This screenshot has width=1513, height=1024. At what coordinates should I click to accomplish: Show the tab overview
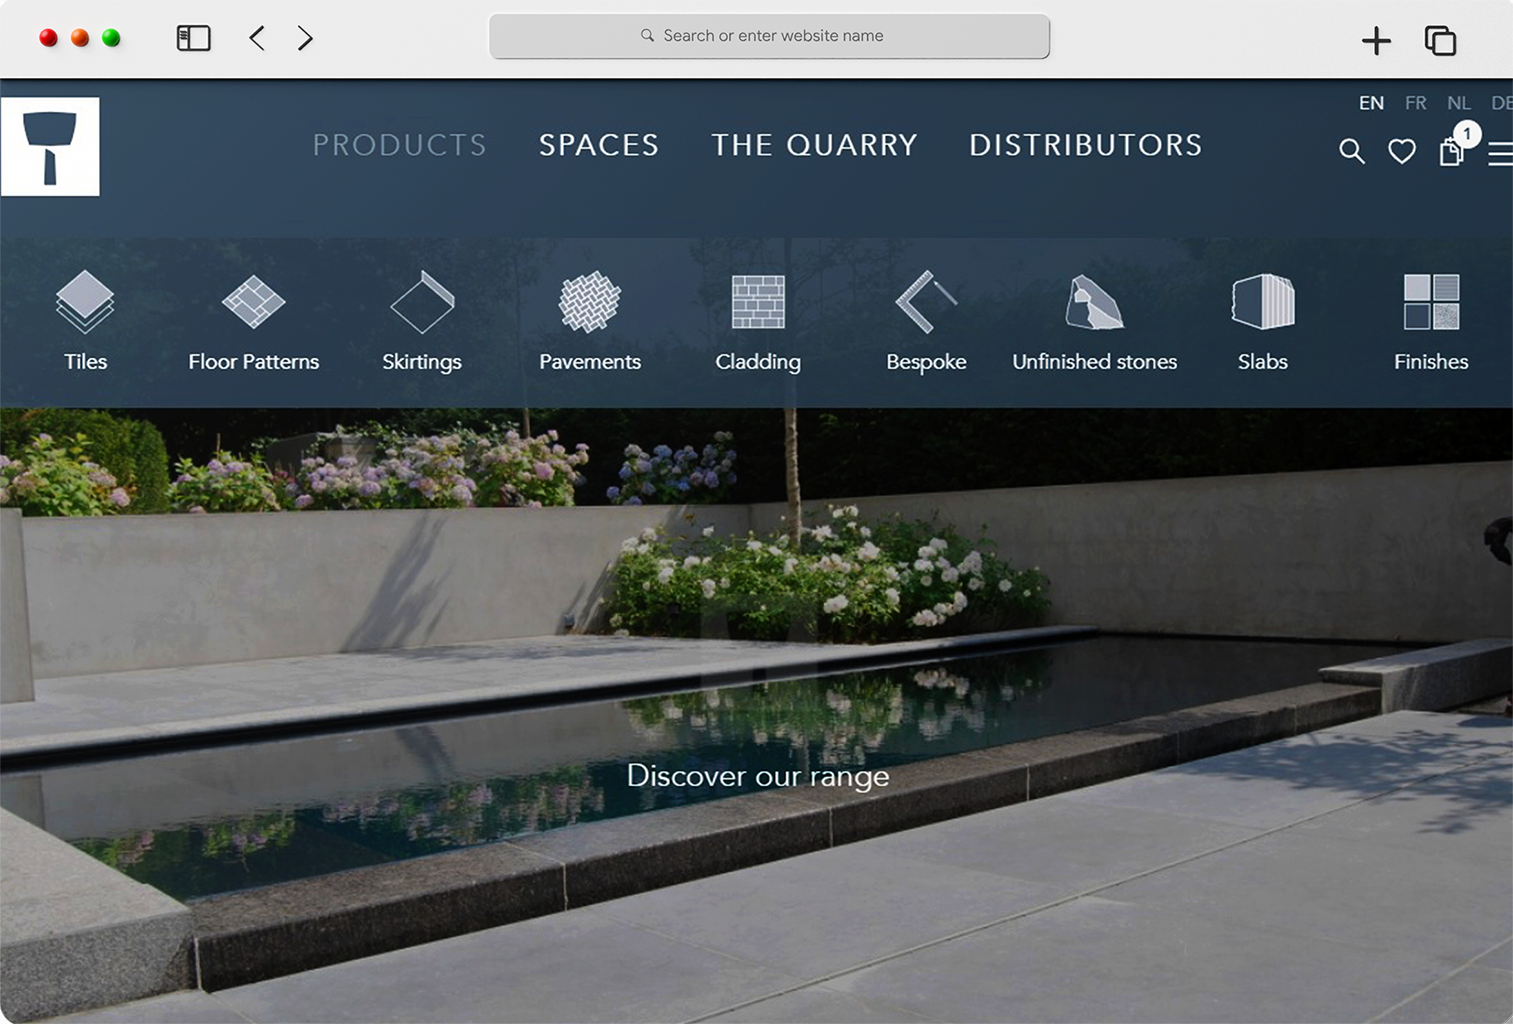tap(1440, 40)
